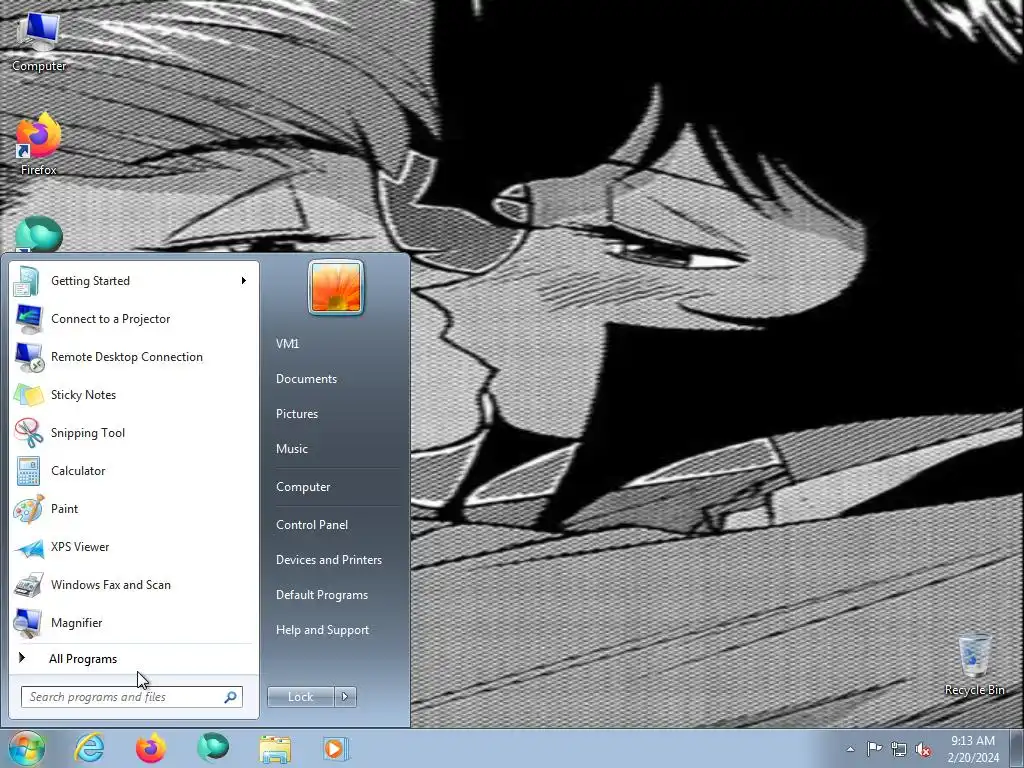Open Windows Media Player from taskbar

pyautogui.click(x=336, y=749)
